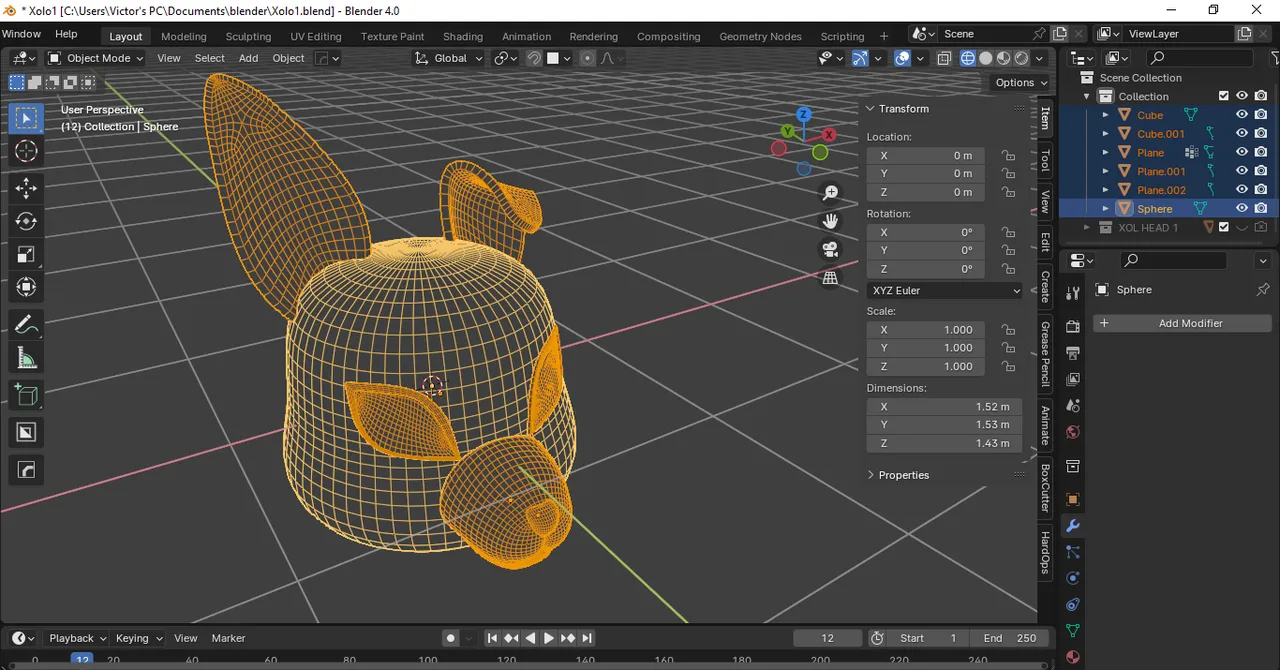Screen dimensions: 1280x670
Task: Uncheck Collection exclude checkbox
Action: point(1223,96)
